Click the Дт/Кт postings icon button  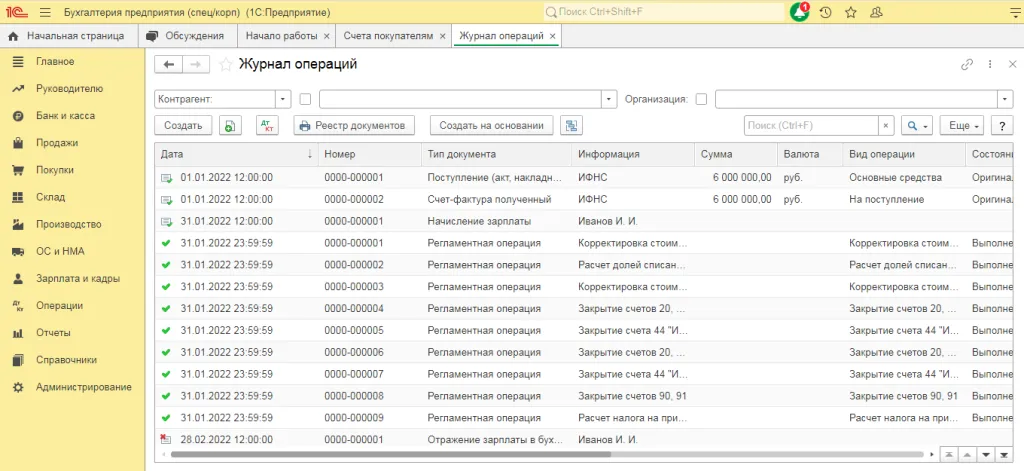click(x=268, y=126)
